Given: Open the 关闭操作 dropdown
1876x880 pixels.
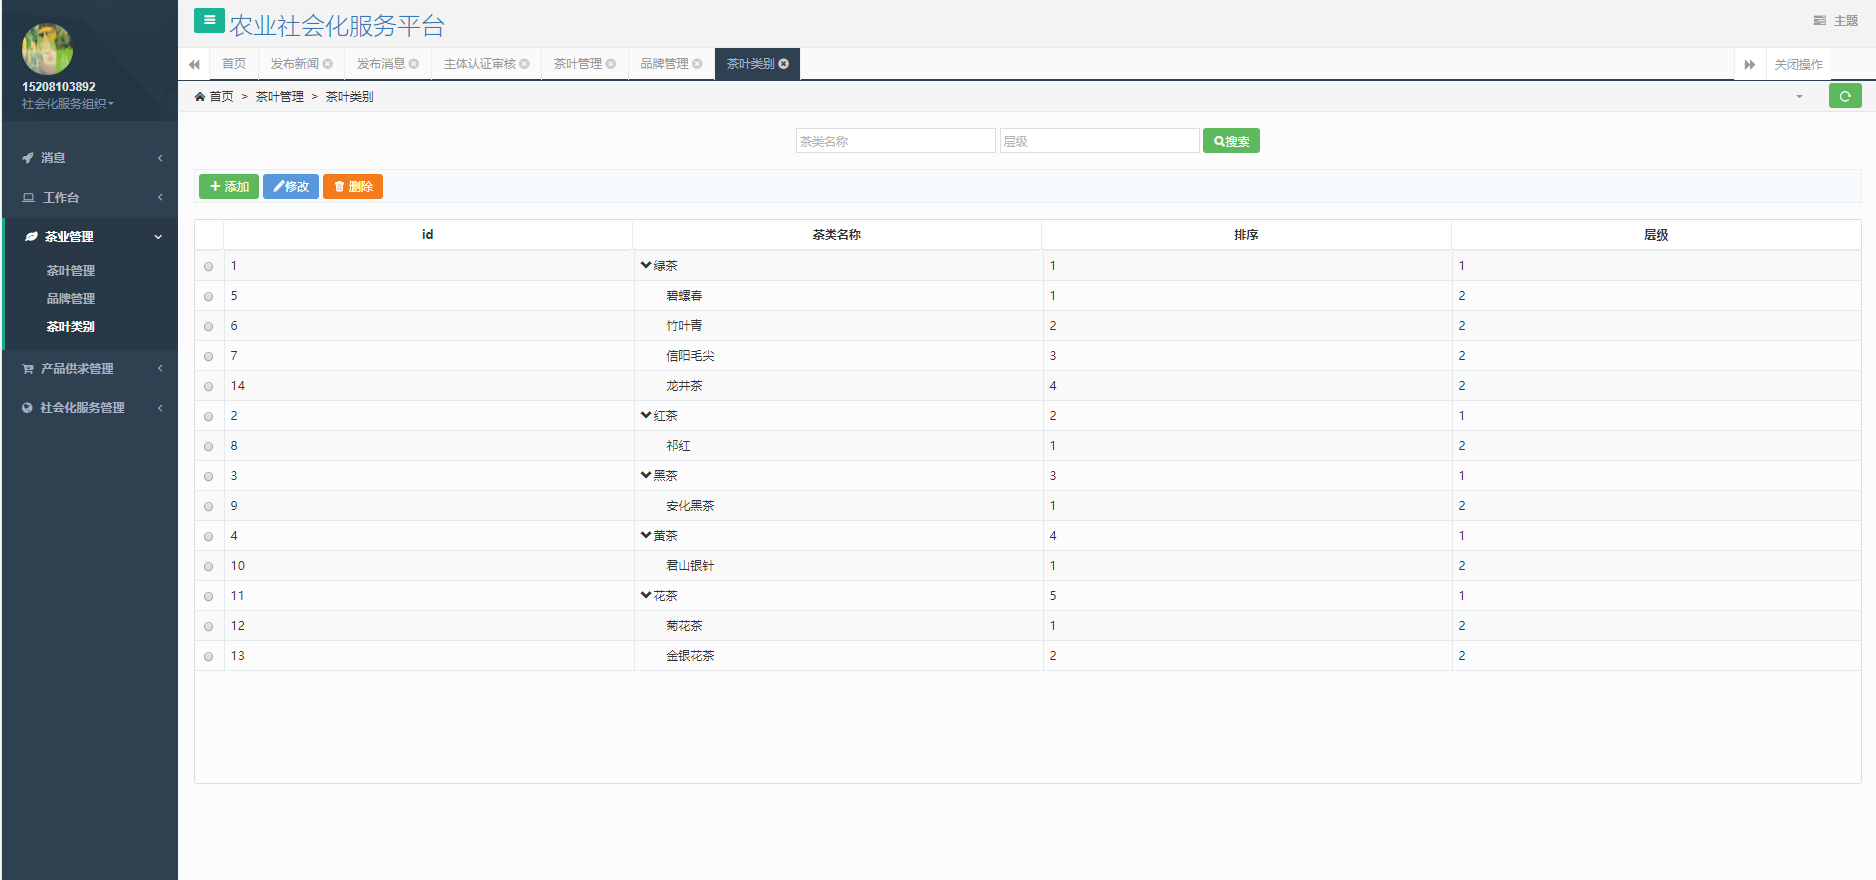Looking at the screenshot, I should (x=1798, y=64).
